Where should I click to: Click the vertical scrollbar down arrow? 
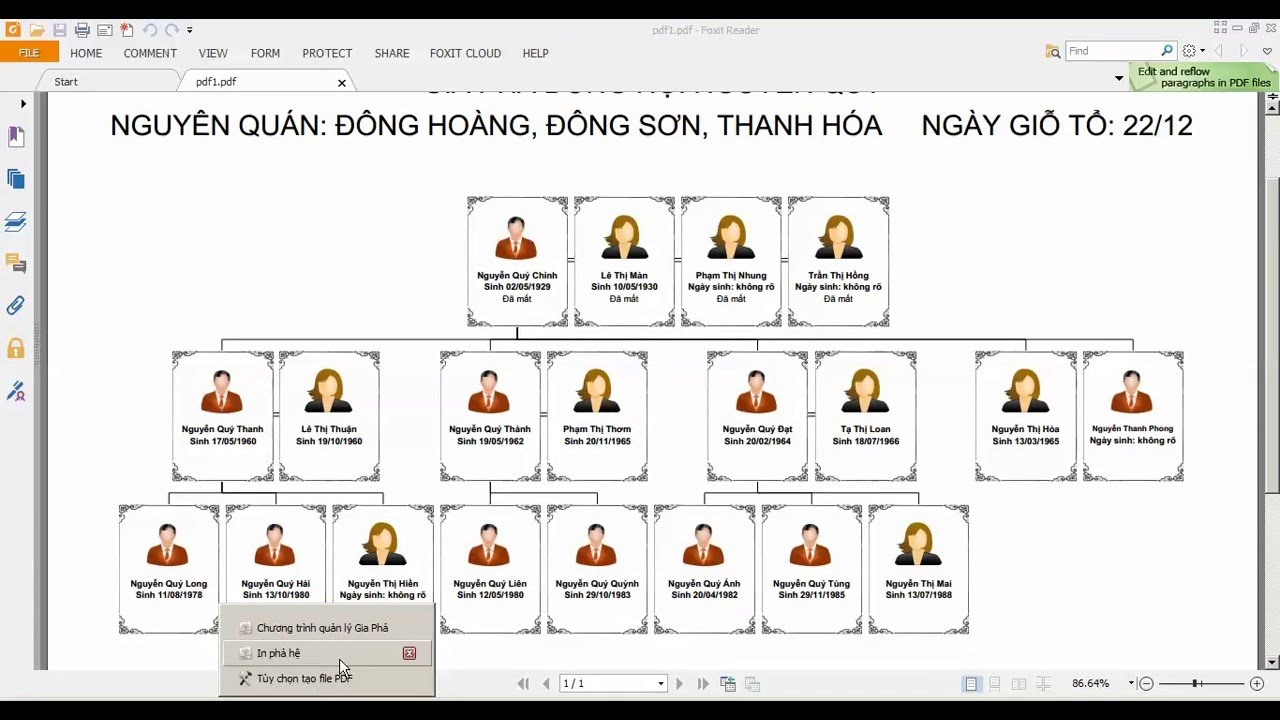(1272, 662)
